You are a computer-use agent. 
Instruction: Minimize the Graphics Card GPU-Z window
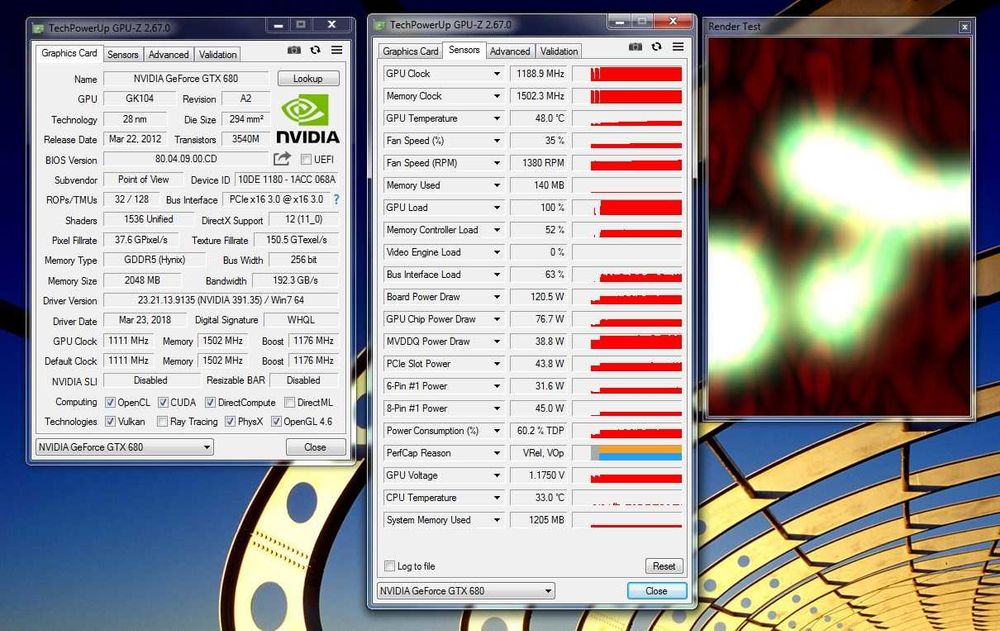[278, 26]
